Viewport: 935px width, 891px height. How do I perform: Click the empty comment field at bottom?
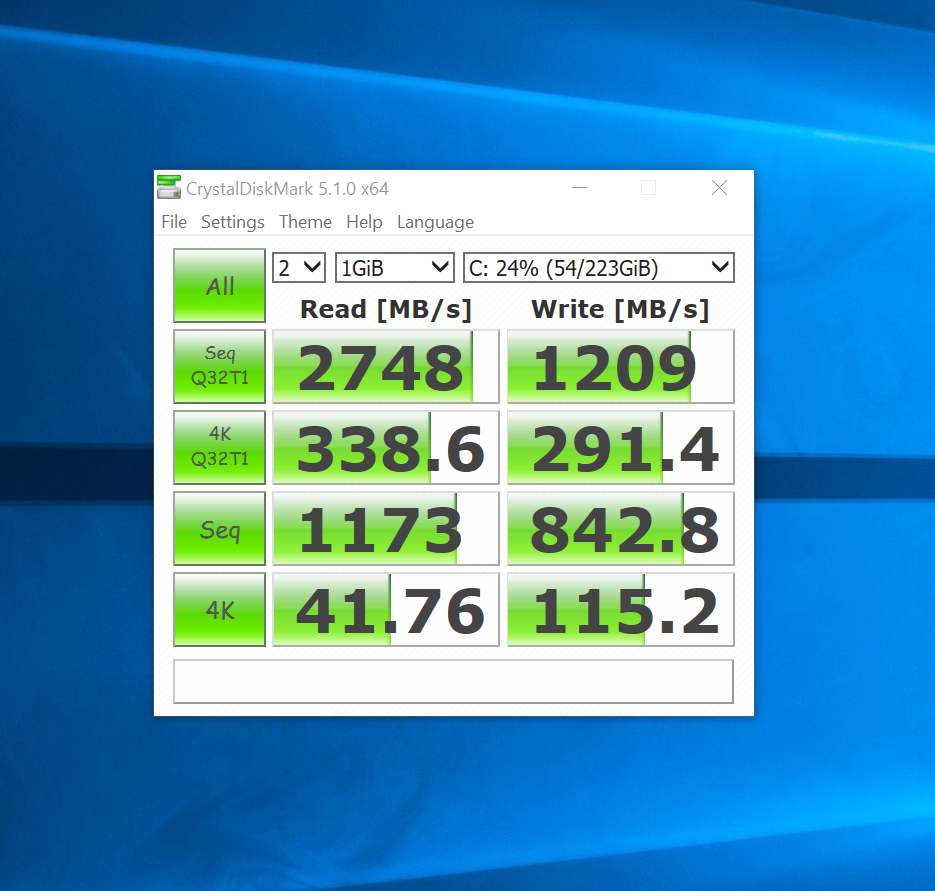[x=453, y=681]
